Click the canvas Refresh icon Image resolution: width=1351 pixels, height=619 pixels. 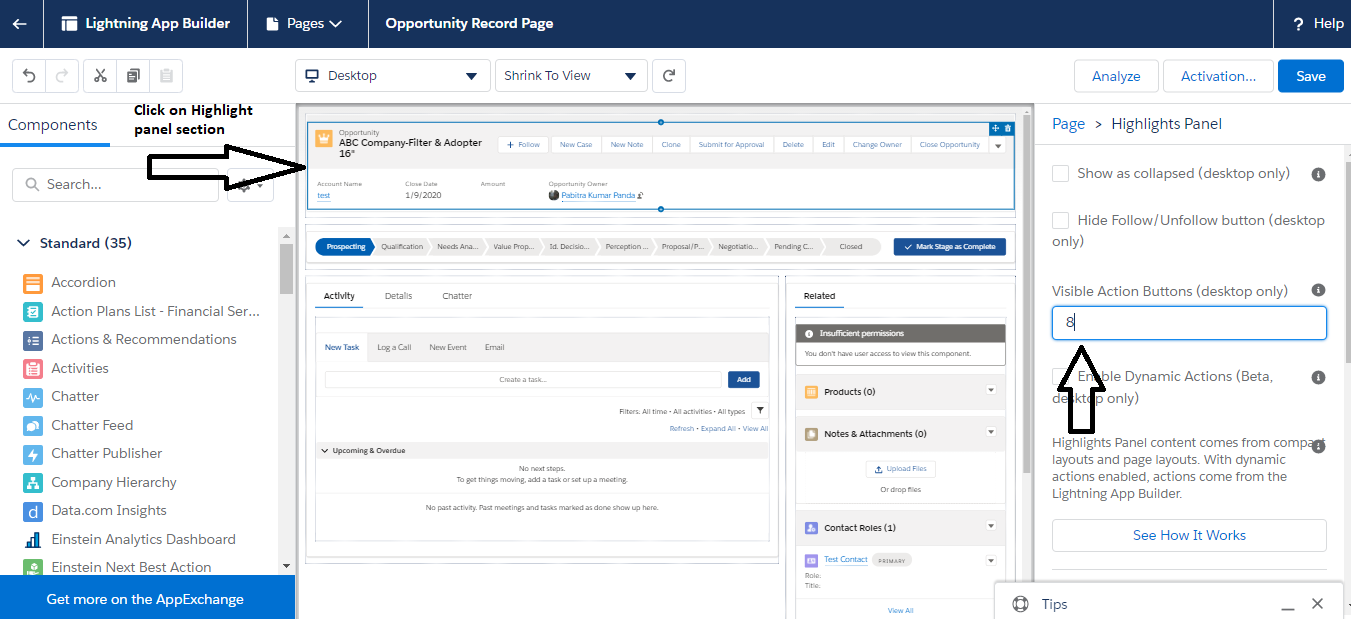pos(668,75)
